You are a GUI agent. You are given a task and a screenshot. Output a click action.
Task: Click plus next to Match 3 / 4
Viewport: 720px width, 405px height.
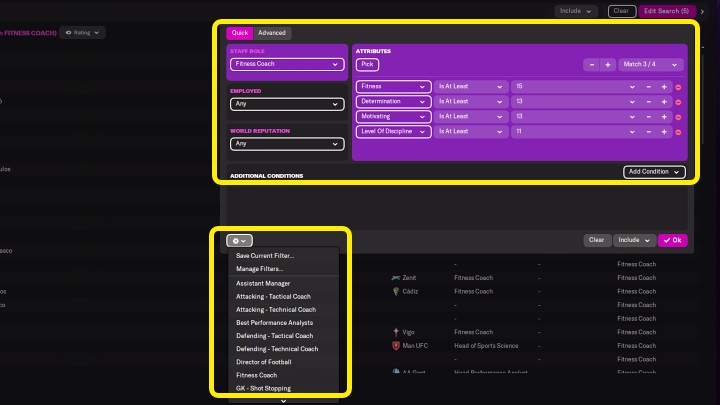click(x=607, y=64)
